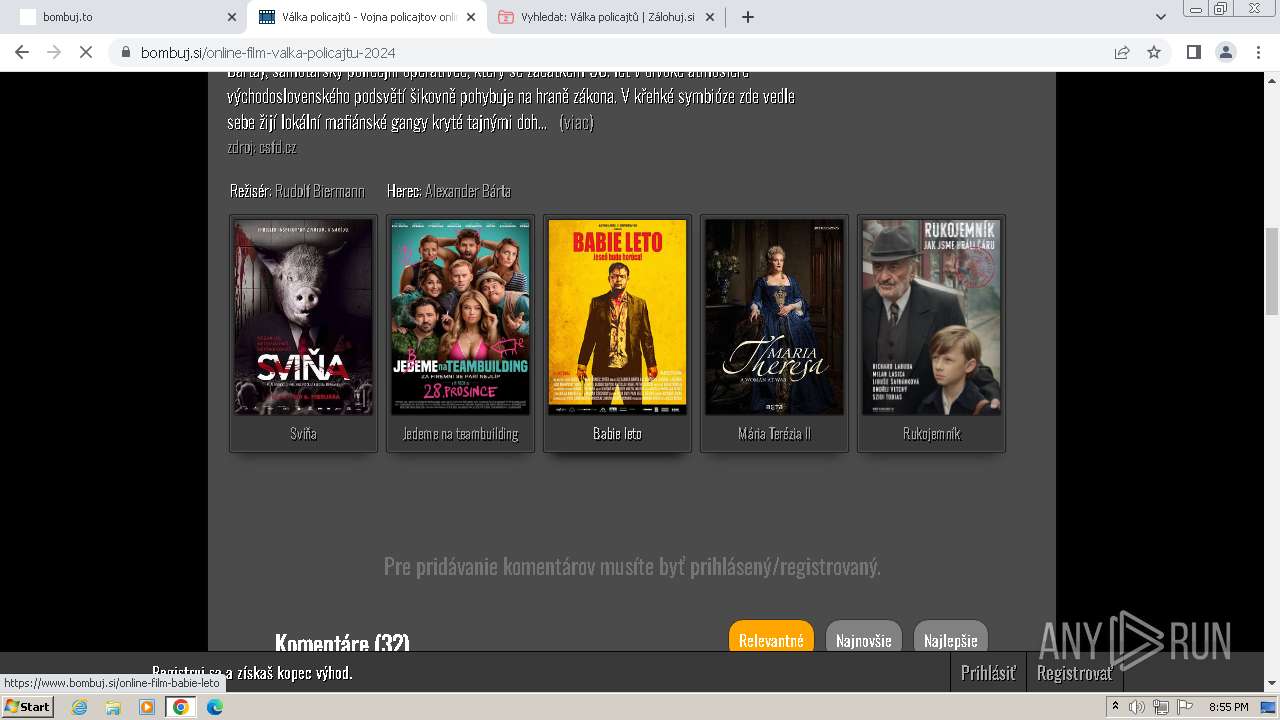Sort comments by Najnovšie
Screen dimensions: 1280x720
click(x=863, y=639)
